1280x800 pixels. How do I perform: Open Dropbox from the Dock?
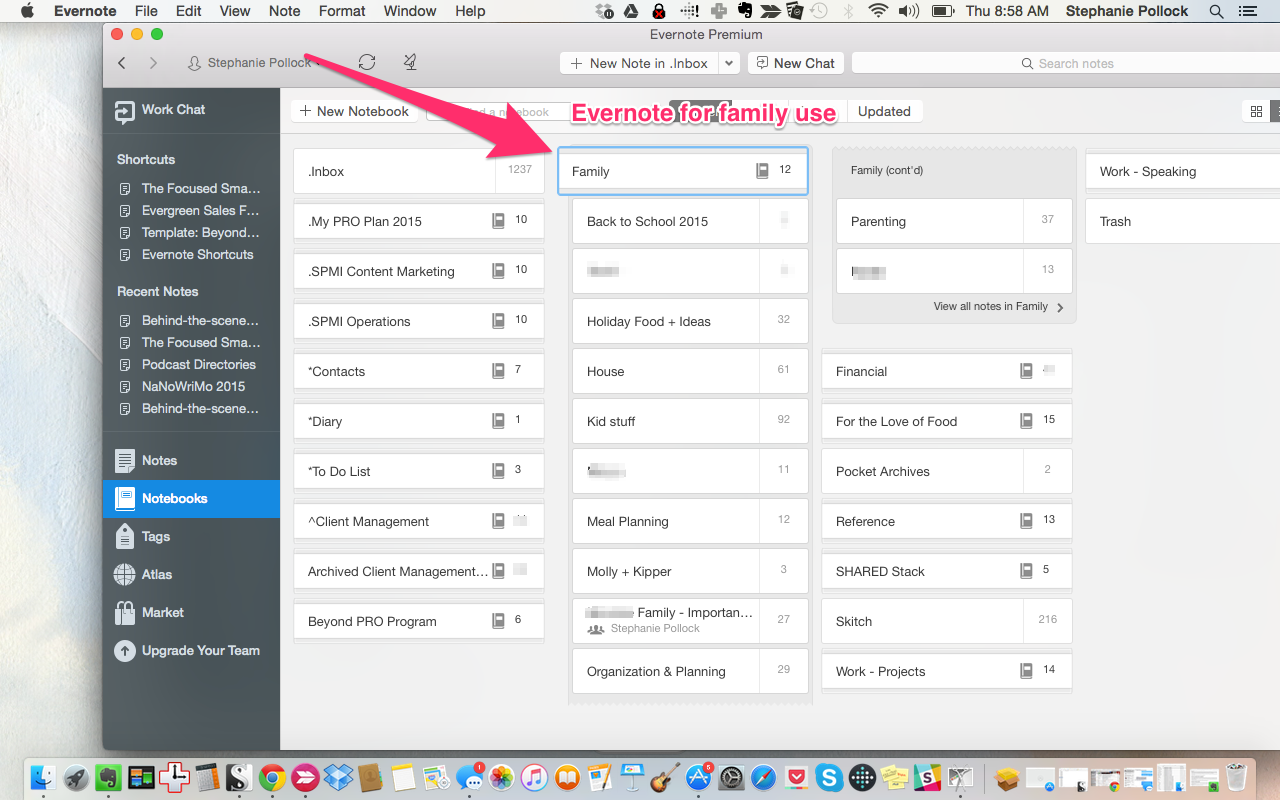pyautogui.click(x=338, y=777)
